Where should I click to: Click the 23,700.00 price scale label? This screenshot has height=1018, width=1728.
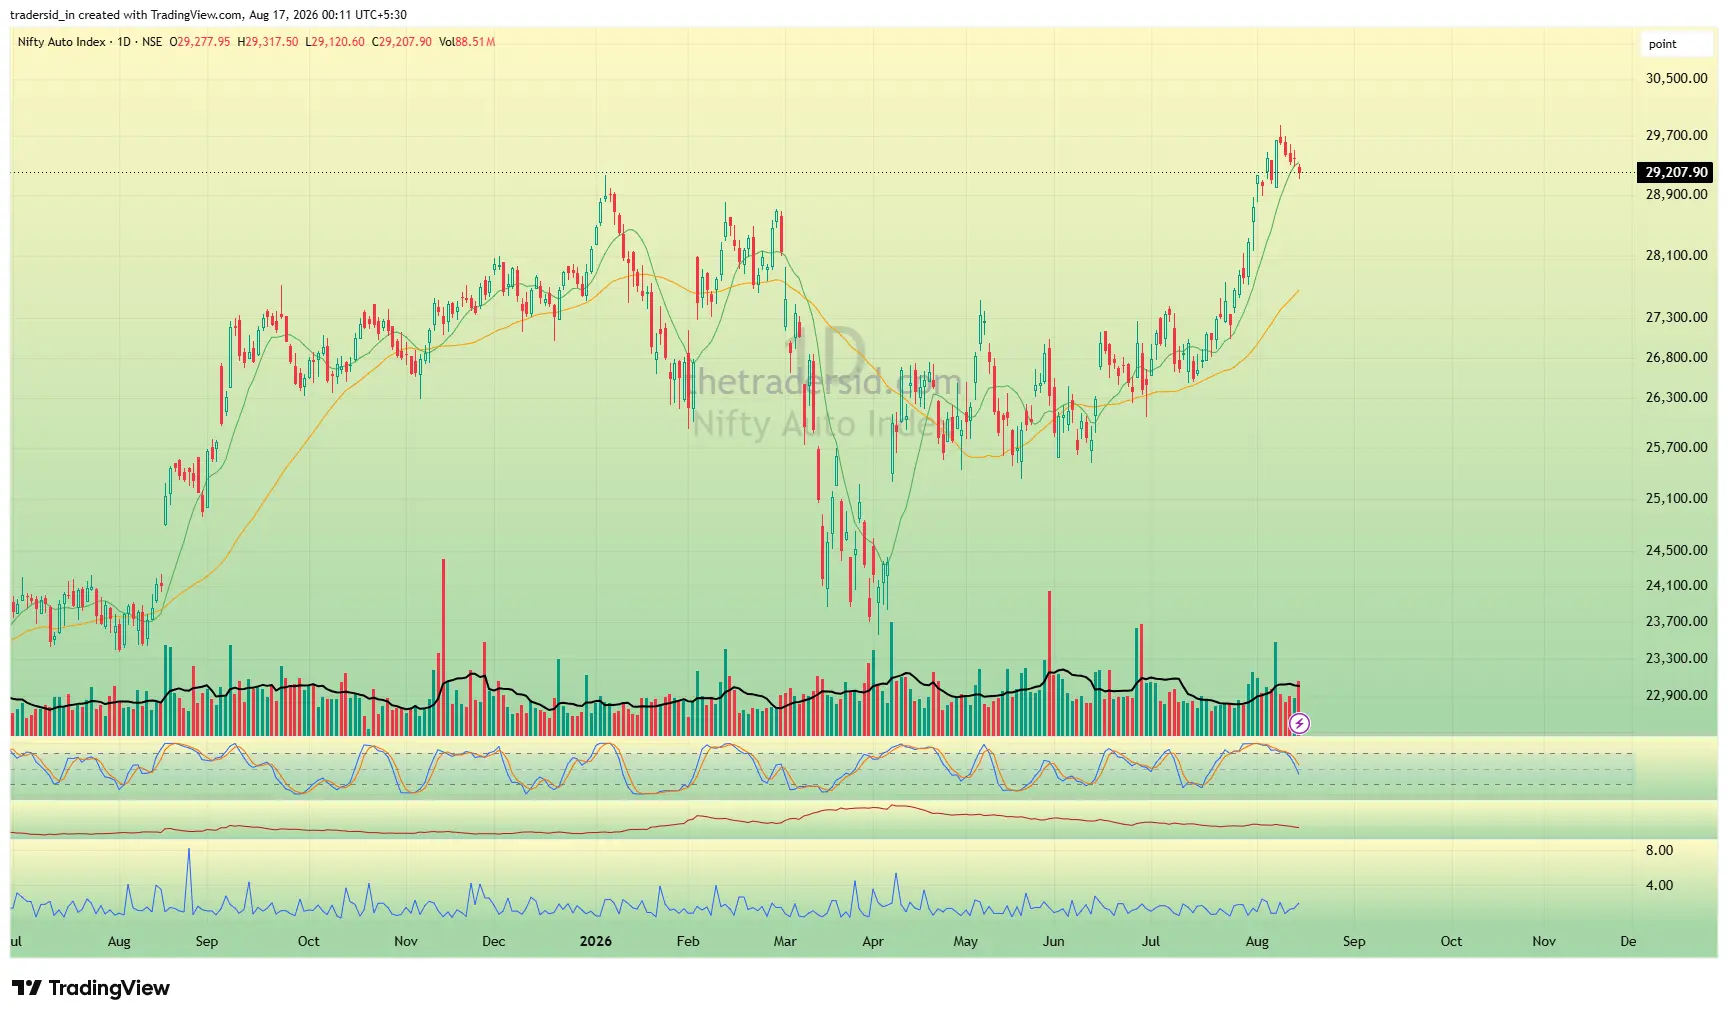1677,621
